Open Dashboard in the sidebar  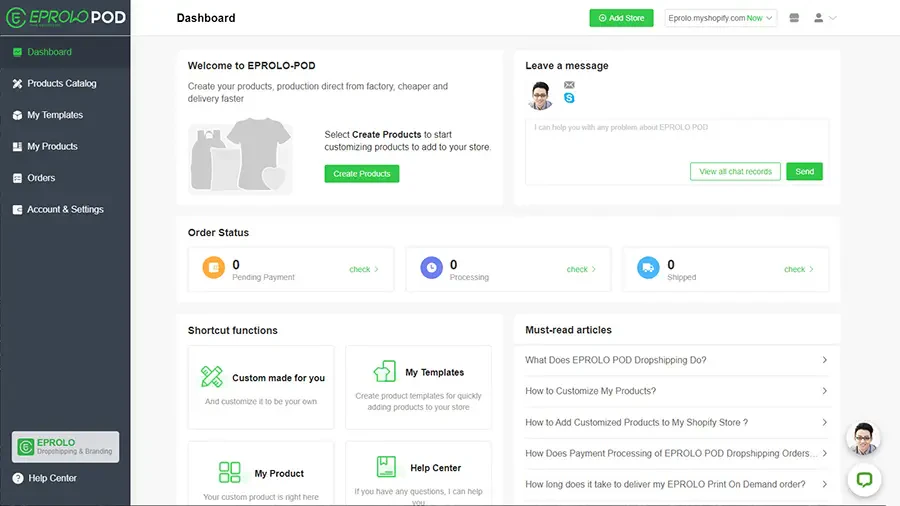(65, 52)
